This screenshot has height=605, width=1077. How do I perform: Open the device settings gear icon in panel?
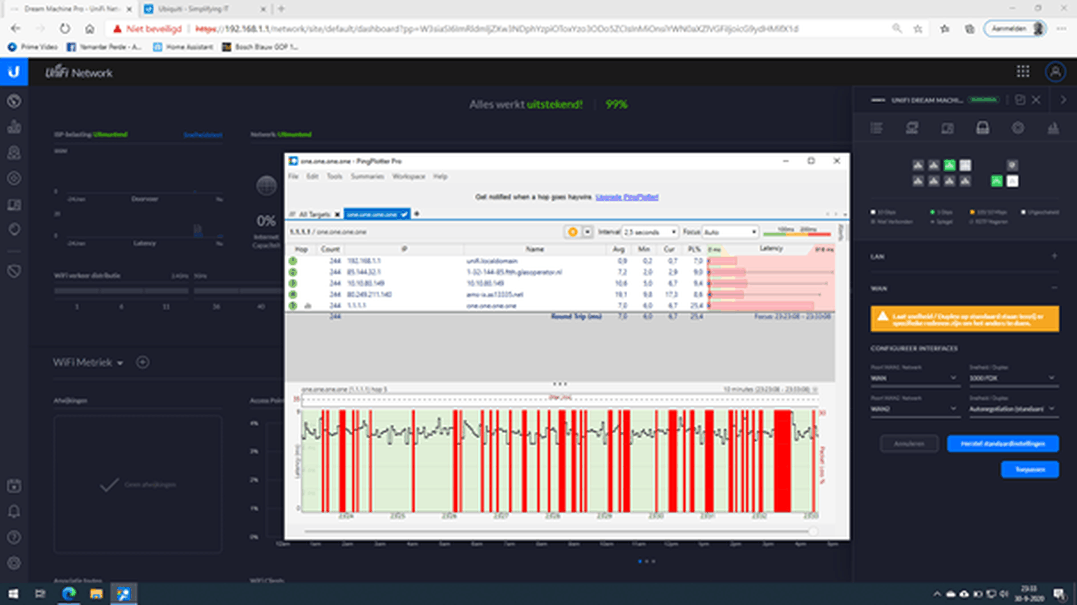tap(1018, 128)
